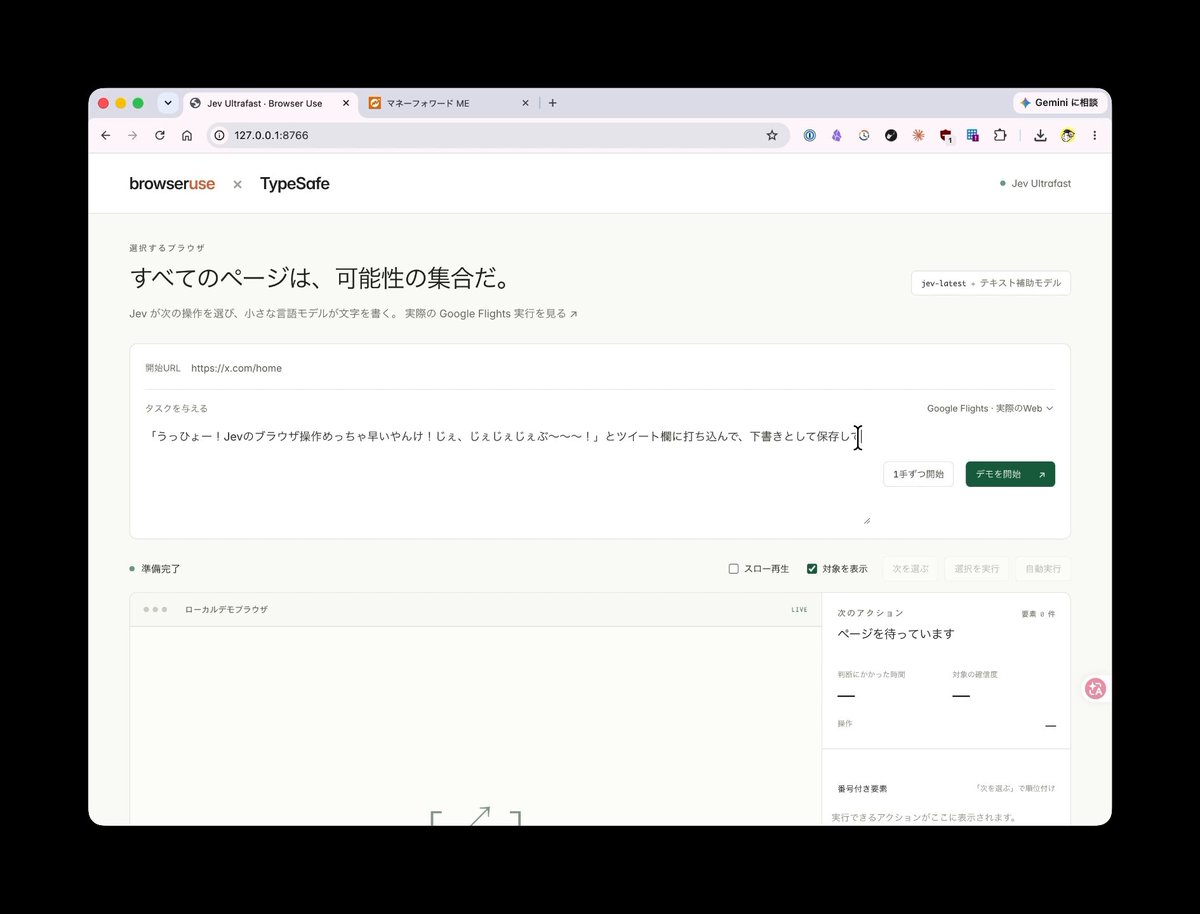Viewport: 1200px width, 914px height.
Task: Open the browser home icon
Action: click(x=186, y=135)
